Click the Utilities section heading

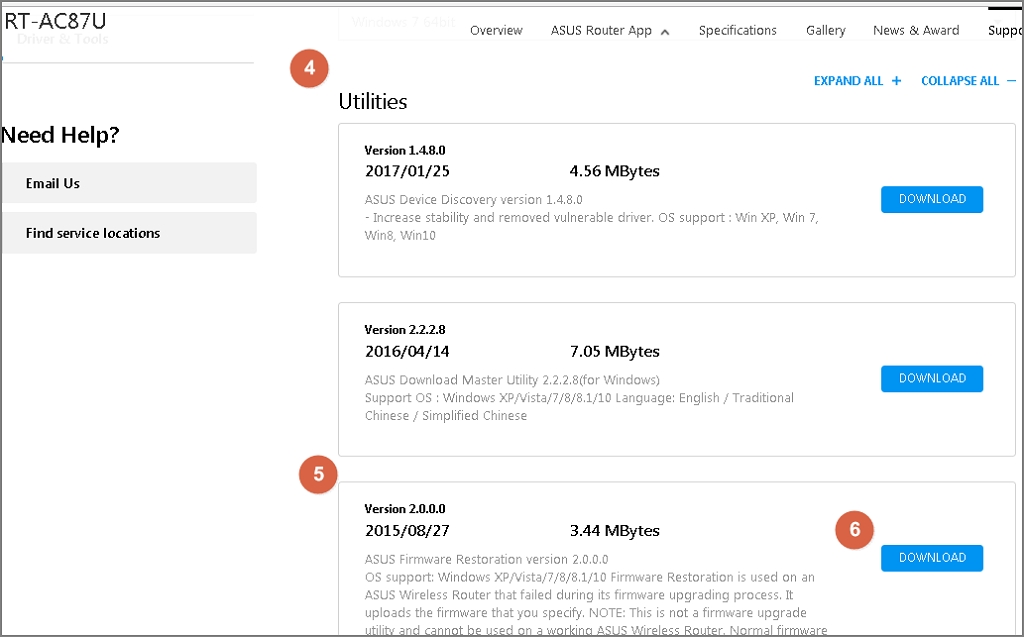[x=373, y=101]
